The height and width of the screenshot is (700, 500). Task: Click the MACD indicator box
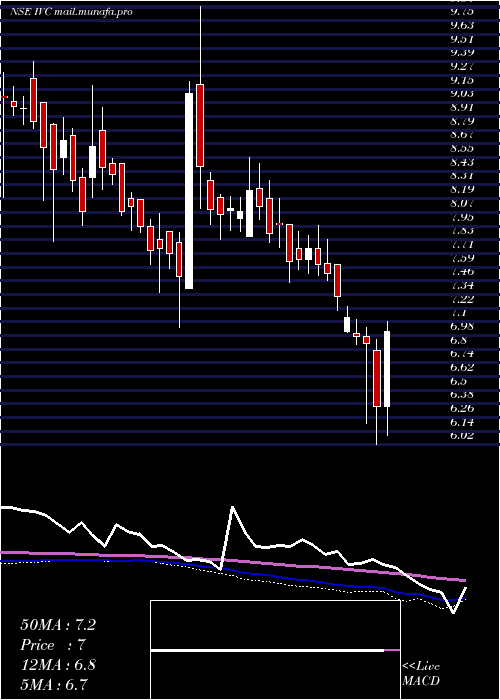click(x=275, y=650)
